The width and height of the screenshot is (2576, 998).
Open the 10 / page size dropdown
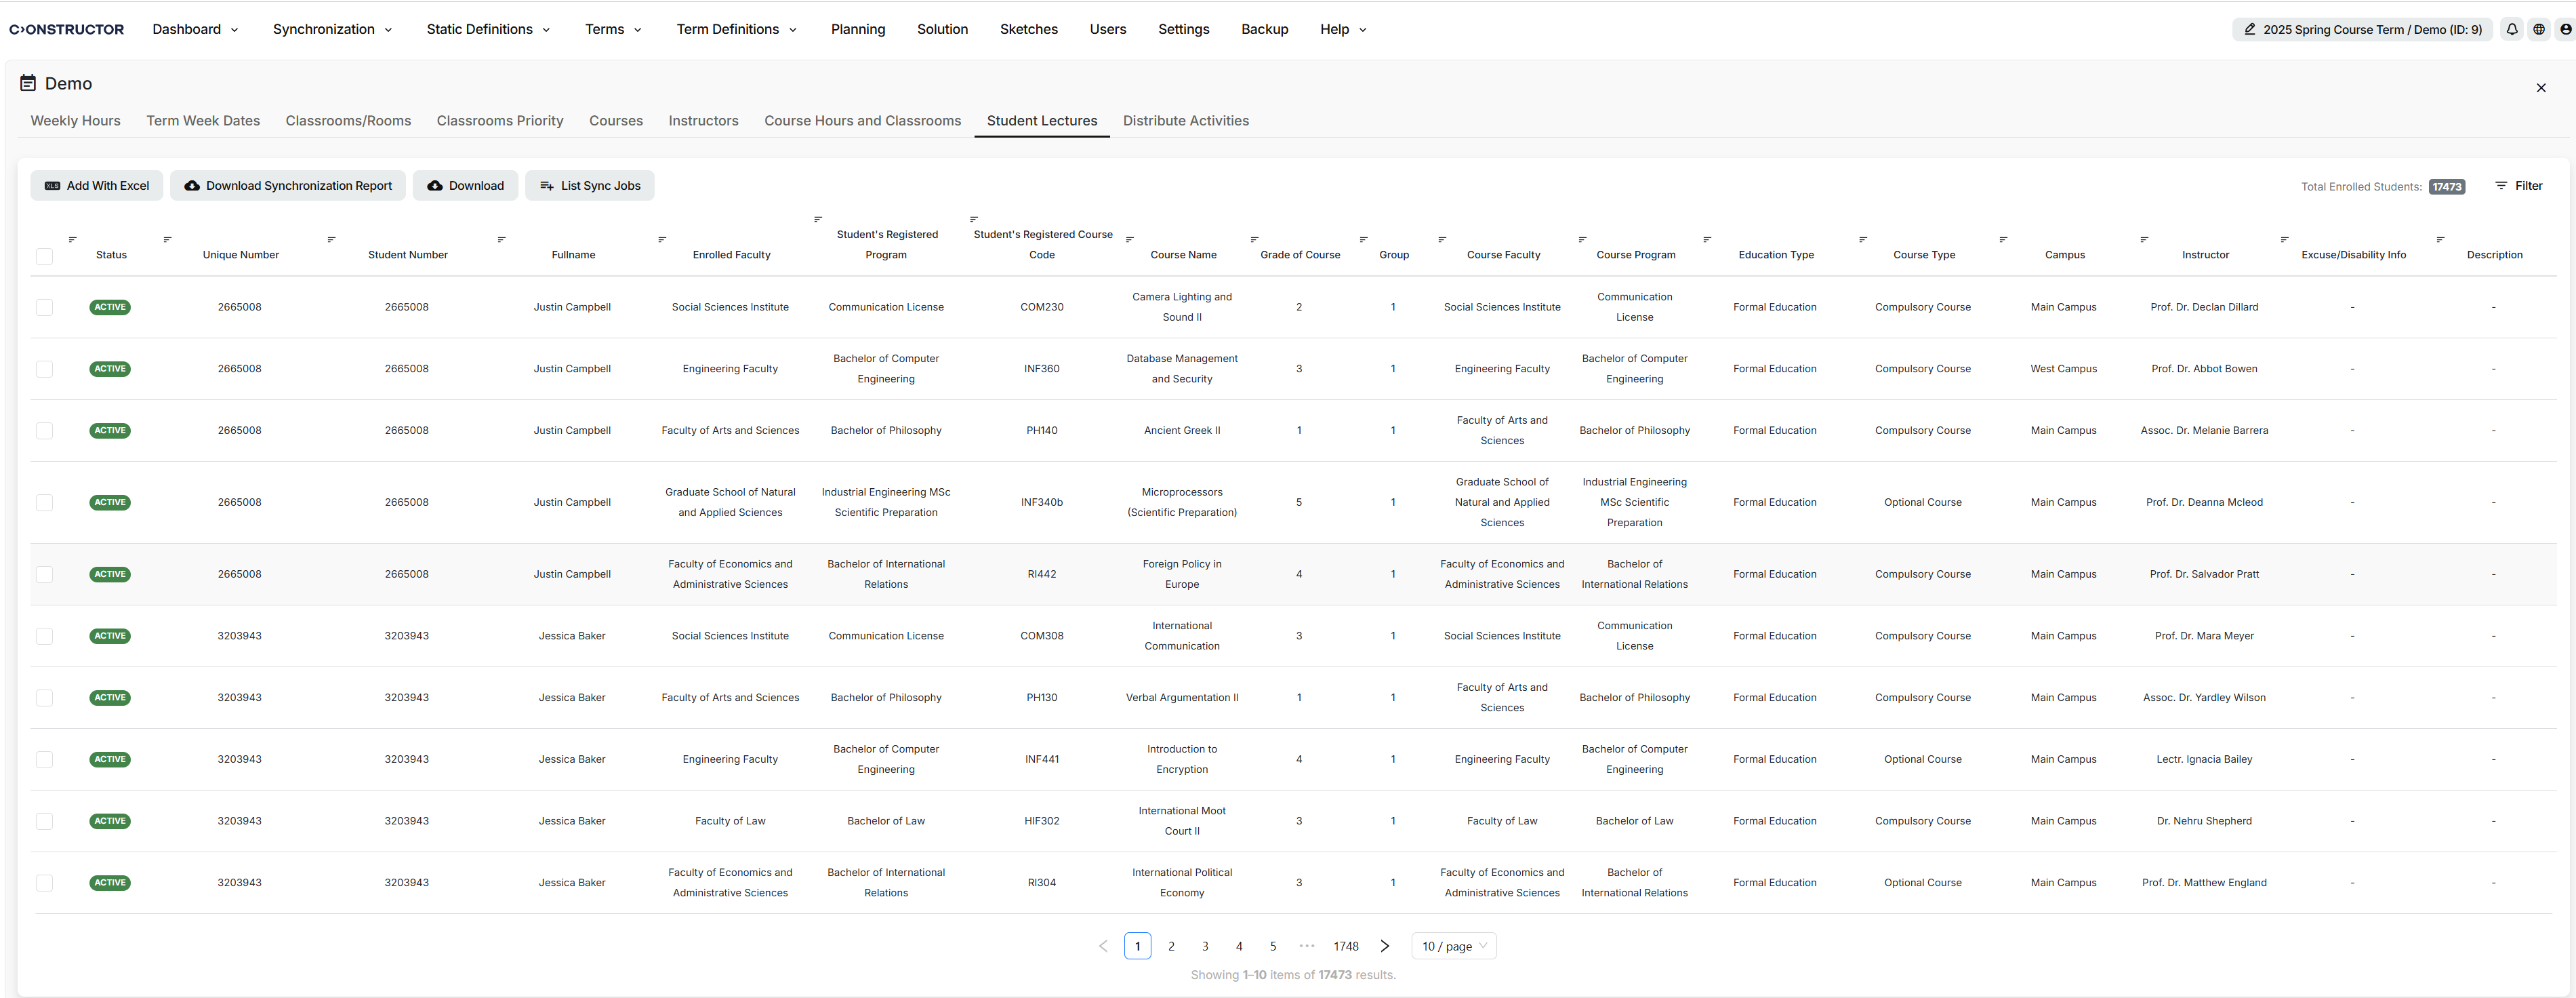(1454, 946)
